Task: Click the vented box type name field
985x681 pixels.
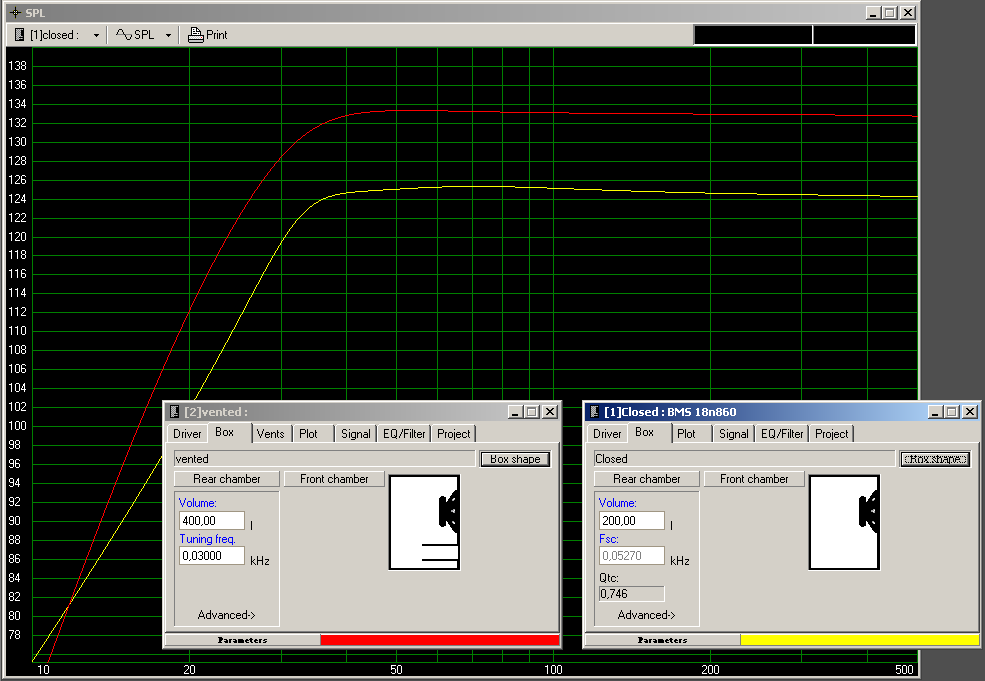Action: tap(324, 459)
